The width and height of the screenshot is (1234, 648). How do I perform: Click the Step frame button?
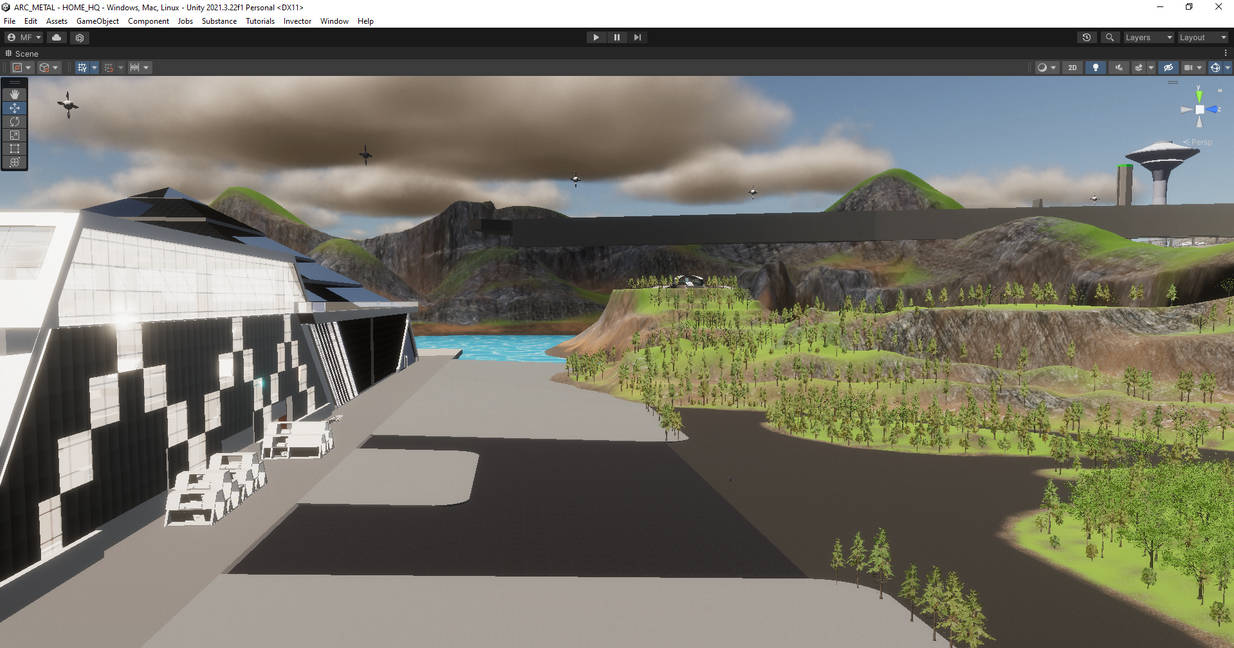(637, 37)
